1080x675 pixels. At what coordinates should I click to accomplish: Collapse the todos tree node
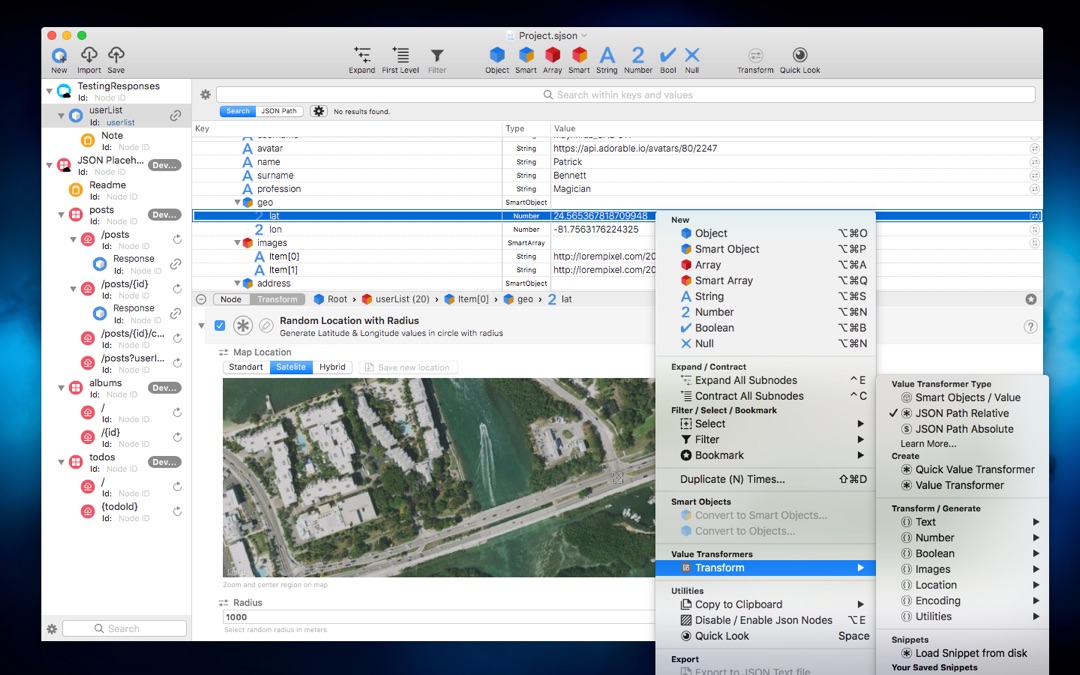[61, 462]
